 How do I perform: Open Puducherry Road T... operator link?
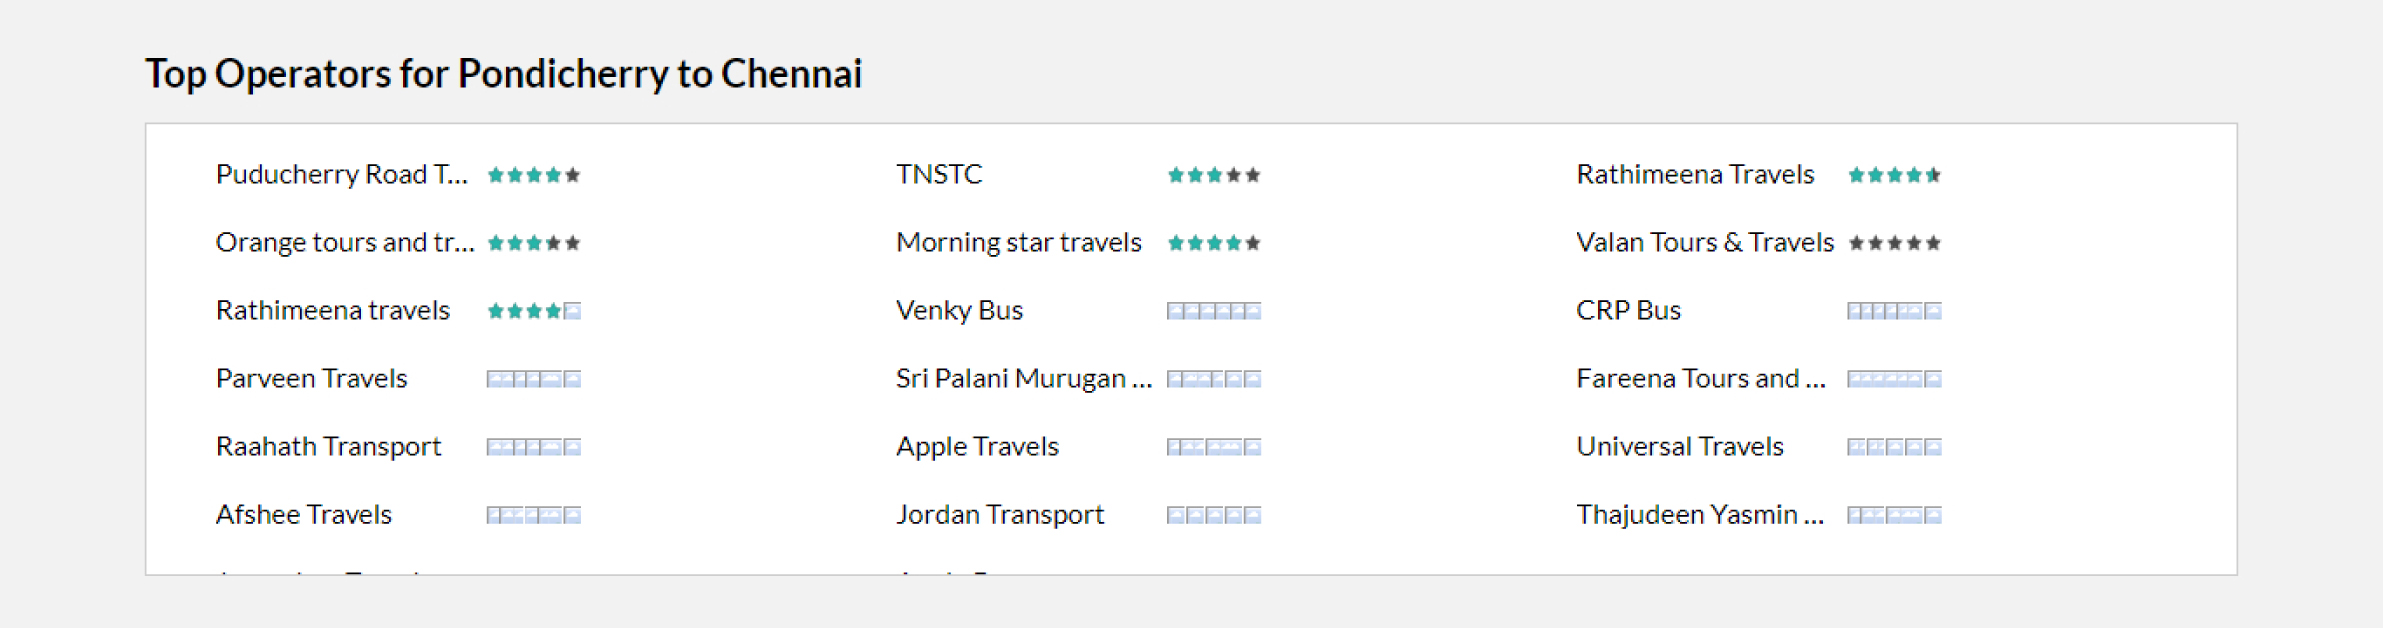342,174
